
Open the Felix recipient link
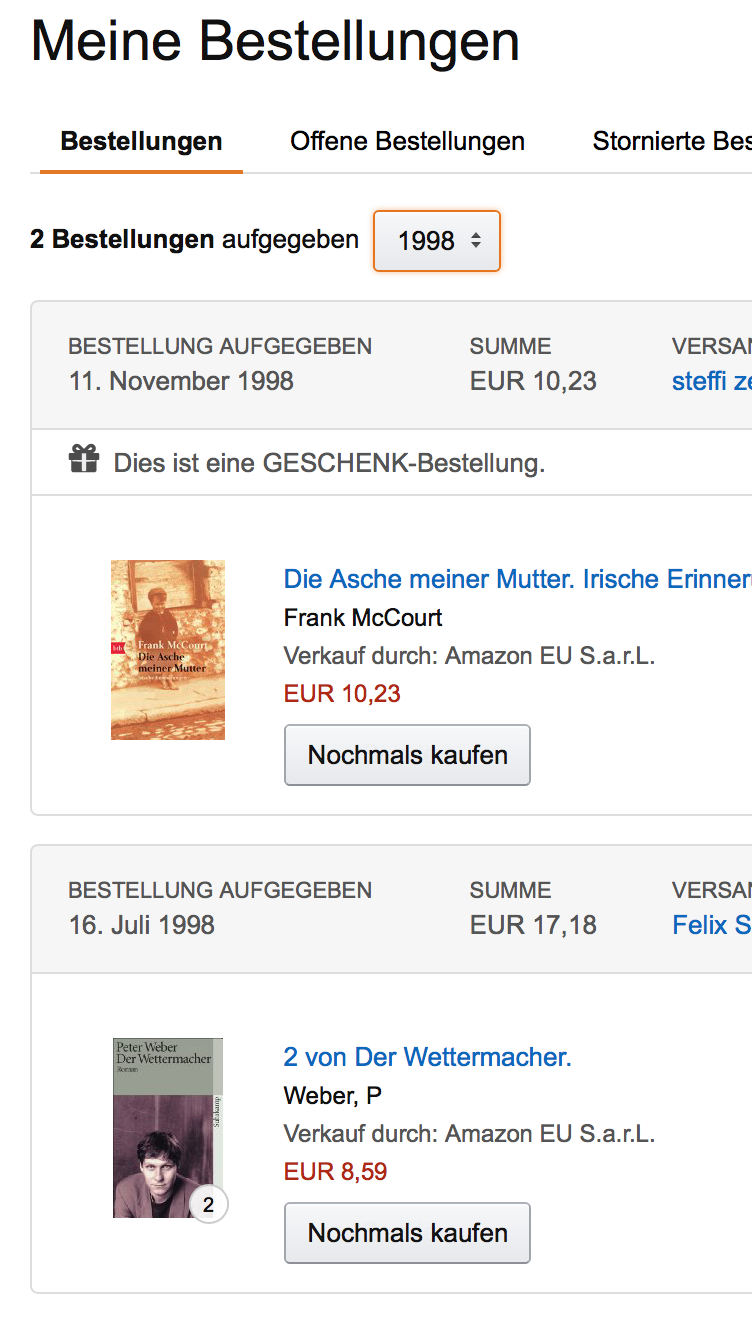pyautogui.click(x=711, y=925)
